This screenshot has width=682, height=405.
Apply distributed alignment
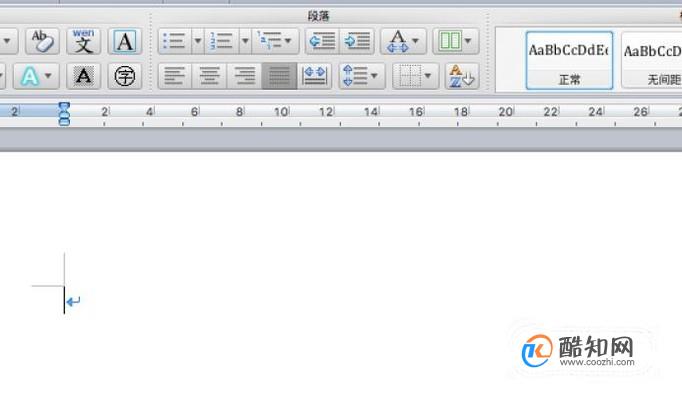pos(314,76)
